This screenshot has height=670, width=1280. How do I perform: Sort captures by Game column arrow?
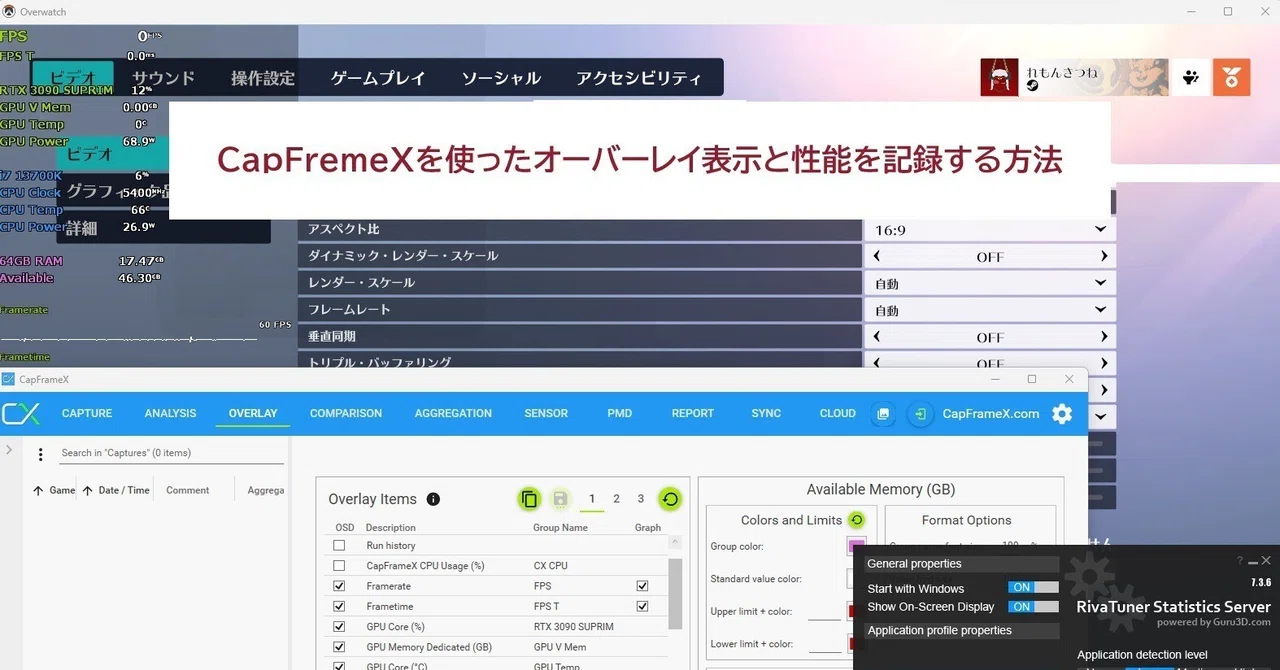(38, 491)
